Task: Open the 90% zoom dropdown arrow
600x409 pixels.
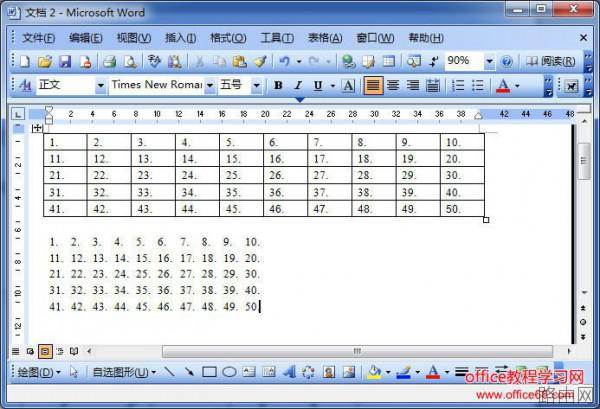Action: coord(489,61)
